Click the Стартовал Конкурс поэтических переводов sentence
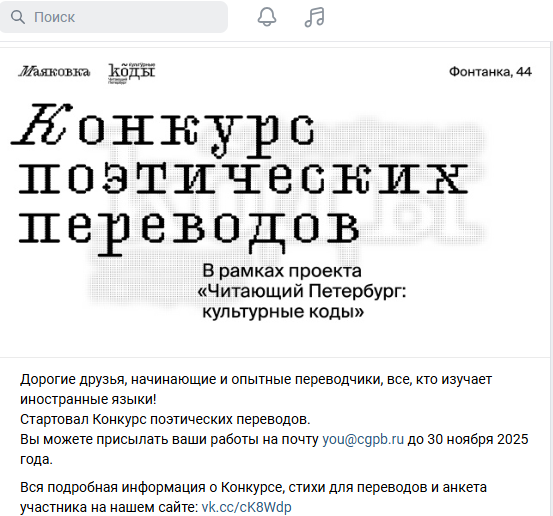Viewport: 553px width, 516px height. (x=165, y=420)
